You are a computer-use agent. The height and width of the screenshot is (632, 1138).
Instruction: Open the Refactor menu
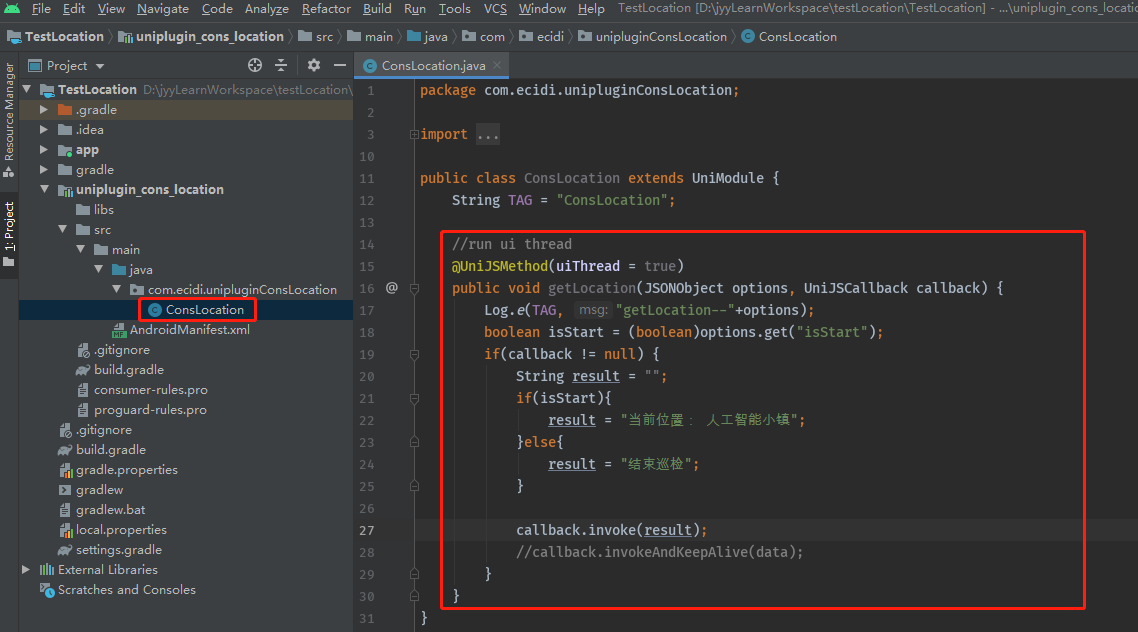[326, 9]
